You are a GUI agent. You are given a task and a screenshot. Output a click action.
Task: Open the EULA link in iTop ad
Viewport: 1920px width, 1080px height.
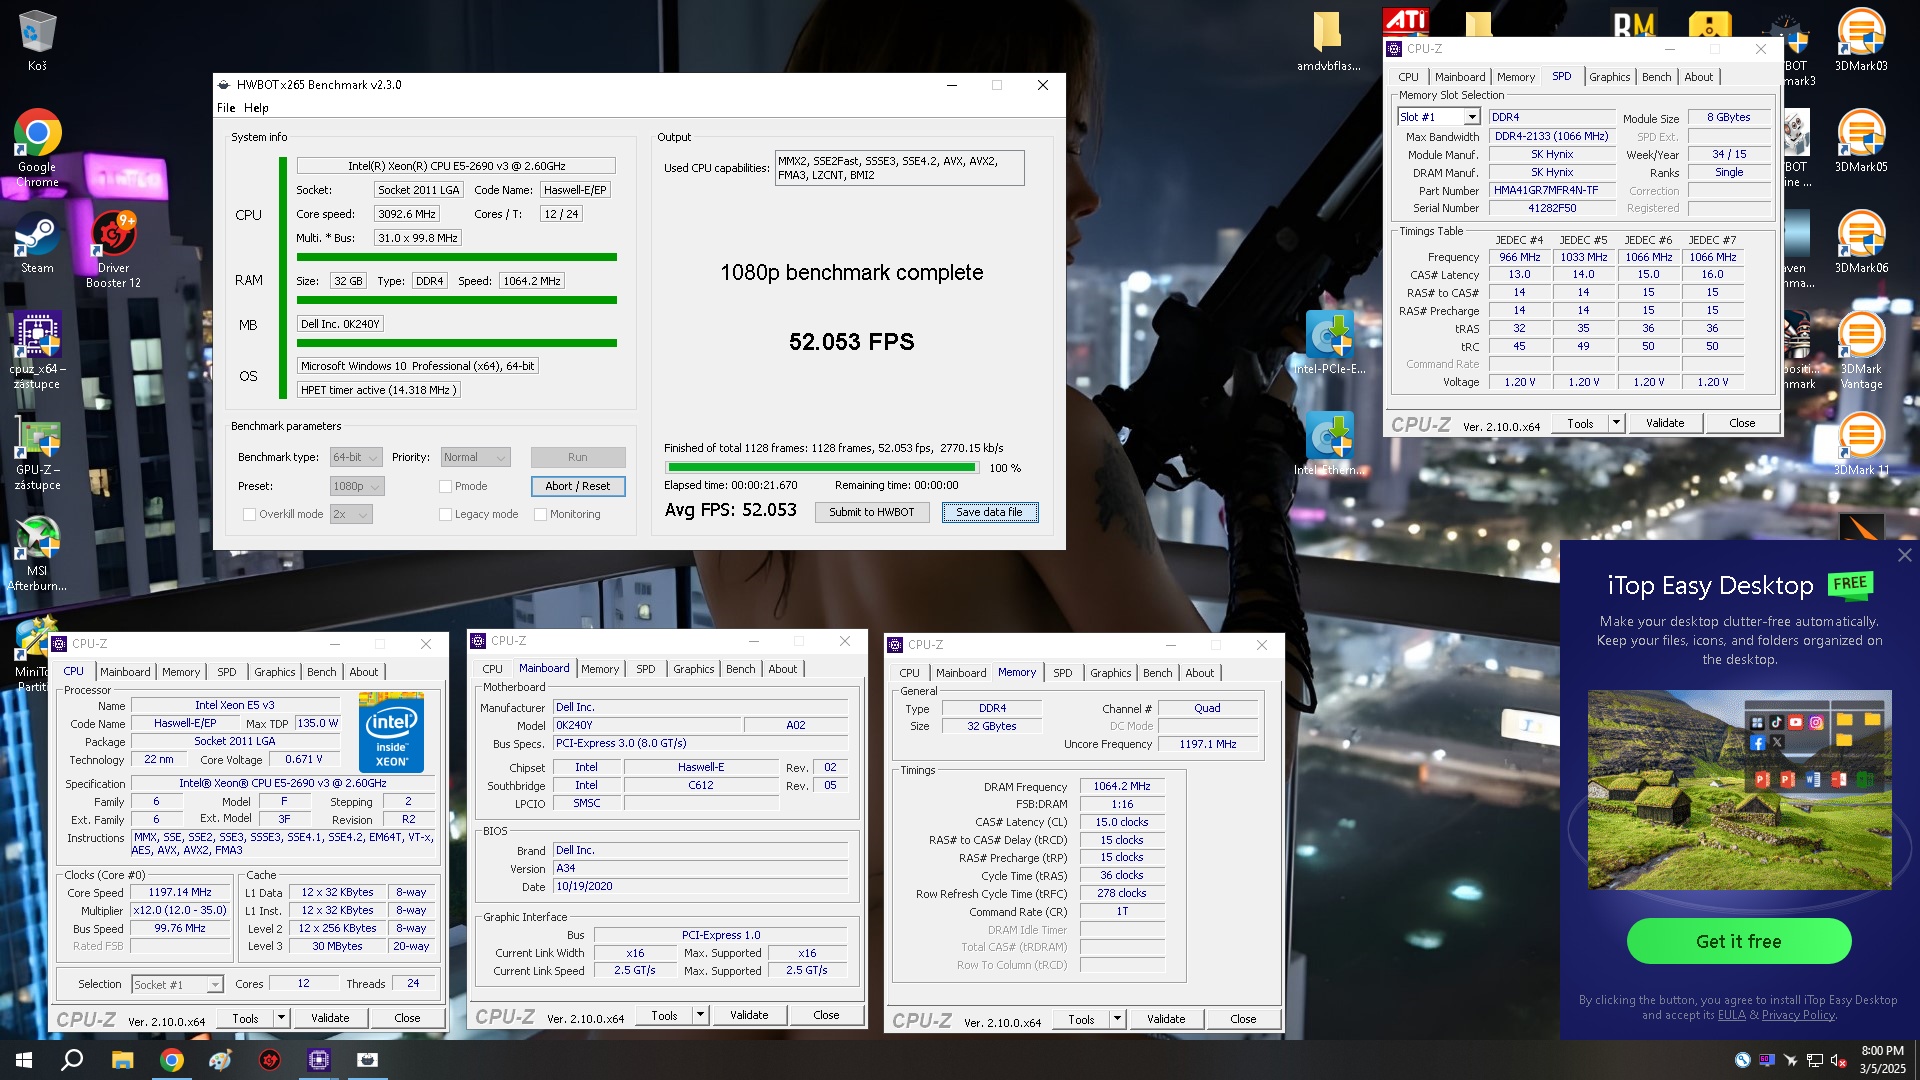pos(1731,1015)
